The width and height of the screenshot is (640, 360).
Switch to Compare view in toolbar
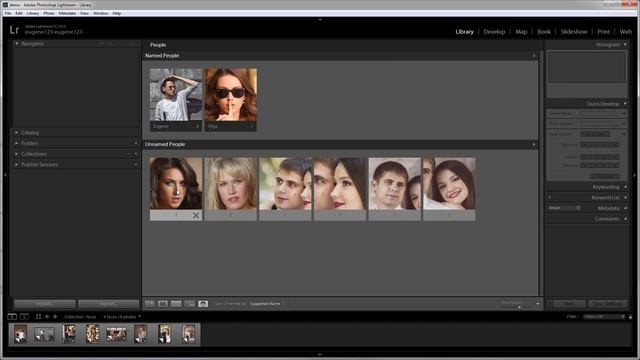[x=176, y=304]
